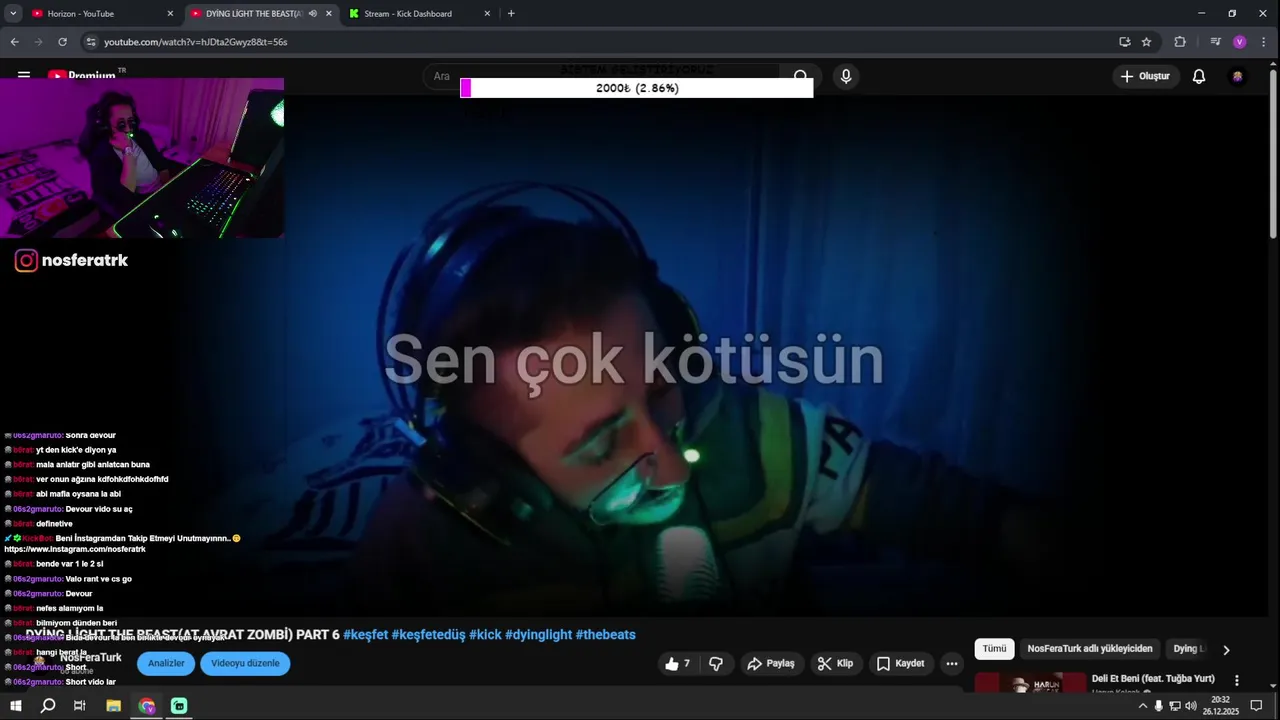Click the Chrome taskbar icon

point(147,706)
